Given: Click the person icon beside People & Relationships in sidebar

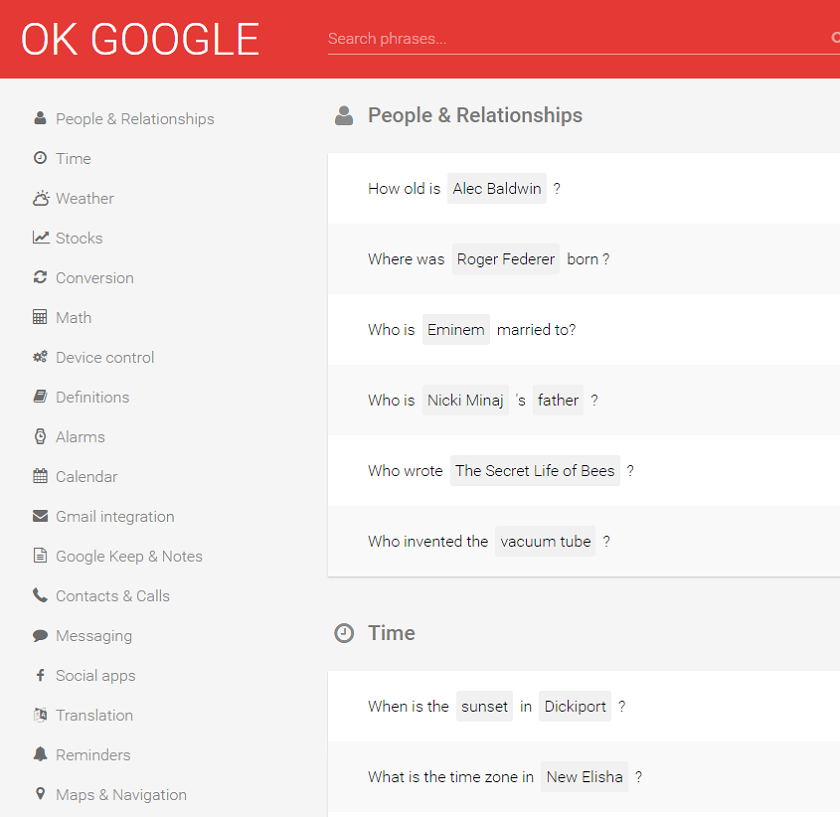Looking at the screenshot, I should pos(40,118).
